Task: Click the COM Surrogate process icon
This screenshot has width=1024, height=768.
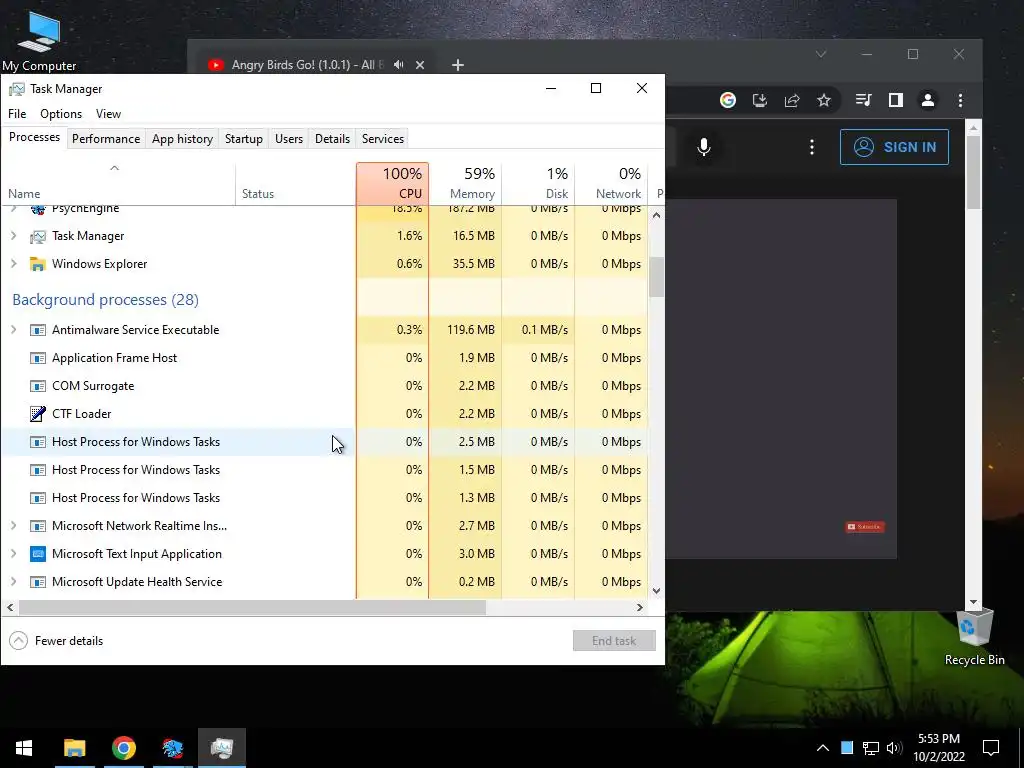Action: pyautogui.click(x=38, y=386)
